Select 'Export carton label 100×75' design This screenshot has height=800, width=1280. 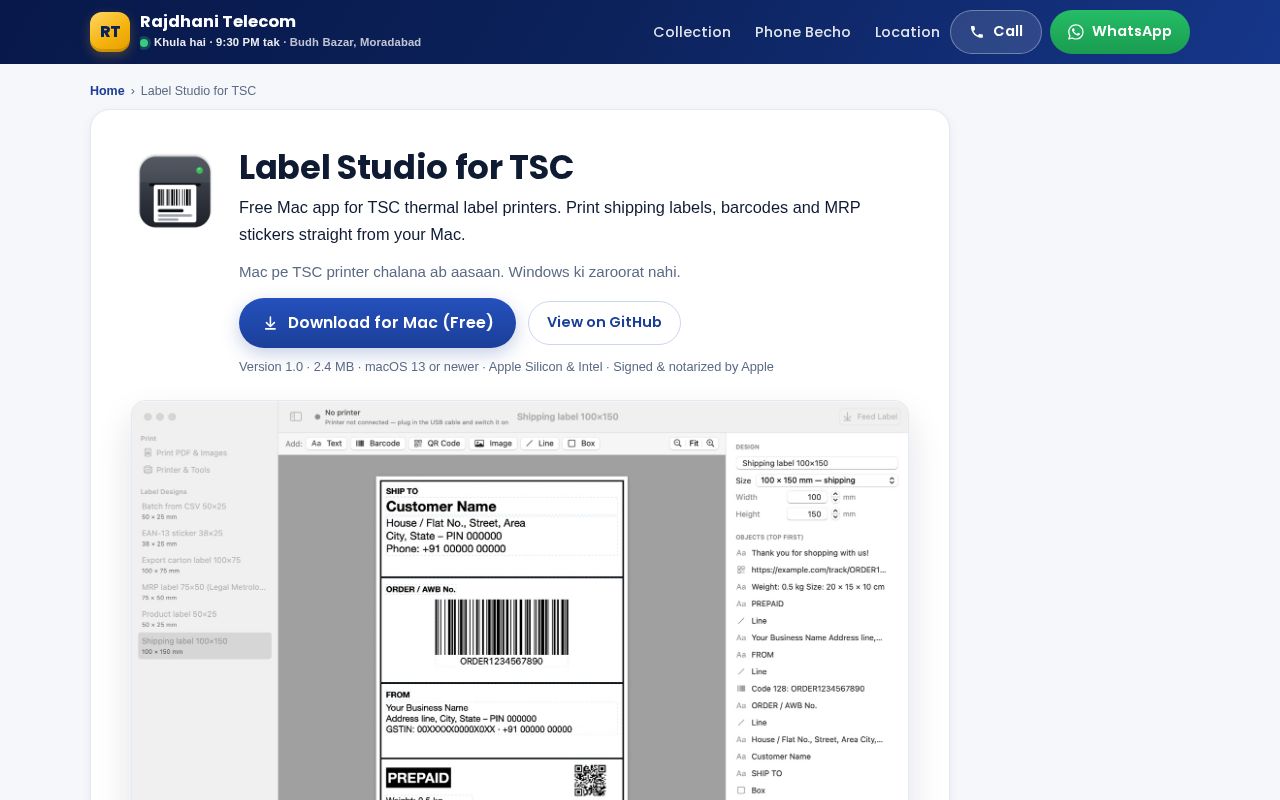click(x=205, y=565)
